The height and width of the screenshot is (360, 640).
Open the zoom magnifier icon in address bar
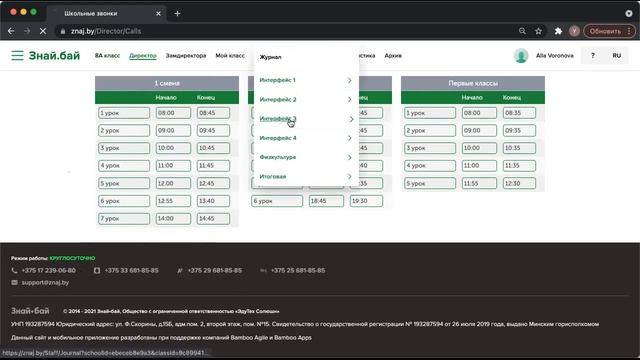click(x=522, y=31)
